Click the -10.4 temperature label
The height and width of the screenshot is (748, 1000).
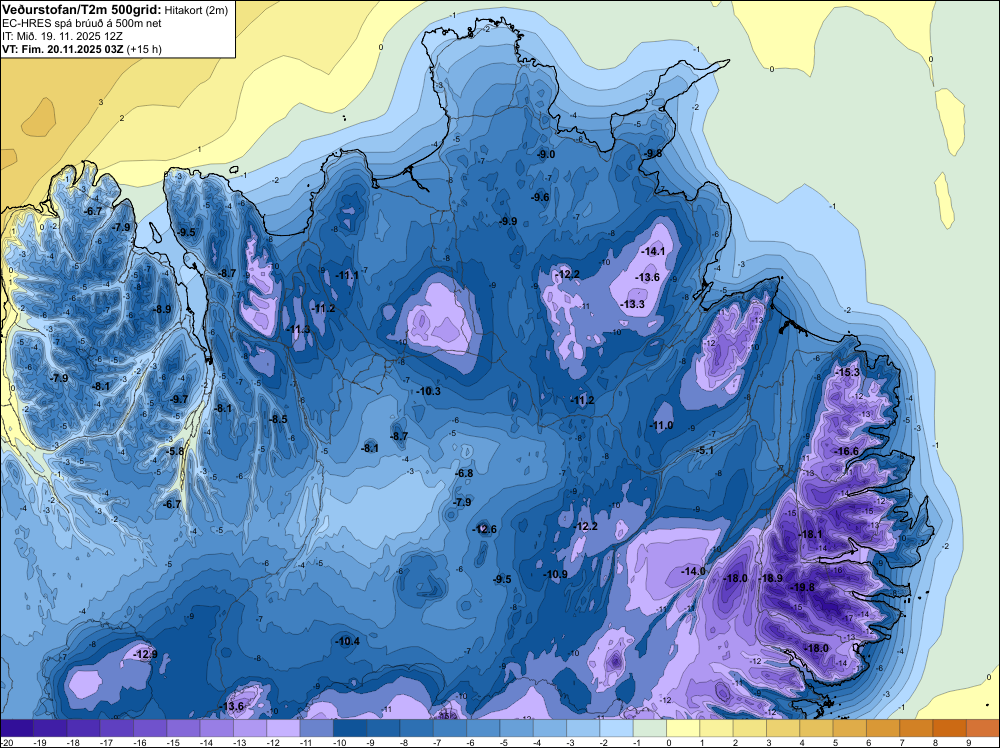pyautogui.click(x=348, y=641)
